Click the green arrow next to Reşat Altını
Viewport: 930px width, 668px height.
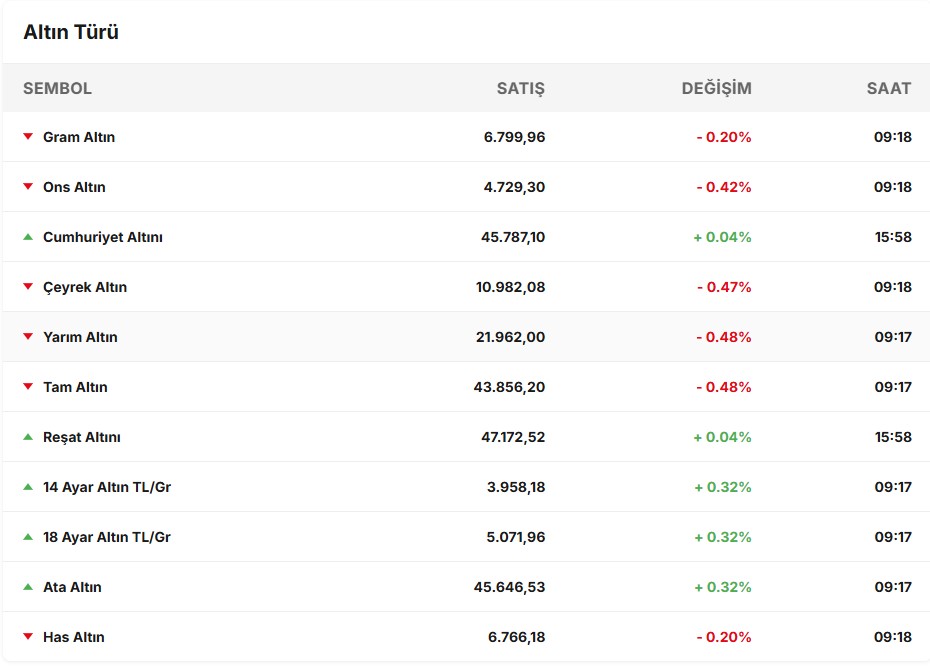pyautogui.click(x=28, y=437)
